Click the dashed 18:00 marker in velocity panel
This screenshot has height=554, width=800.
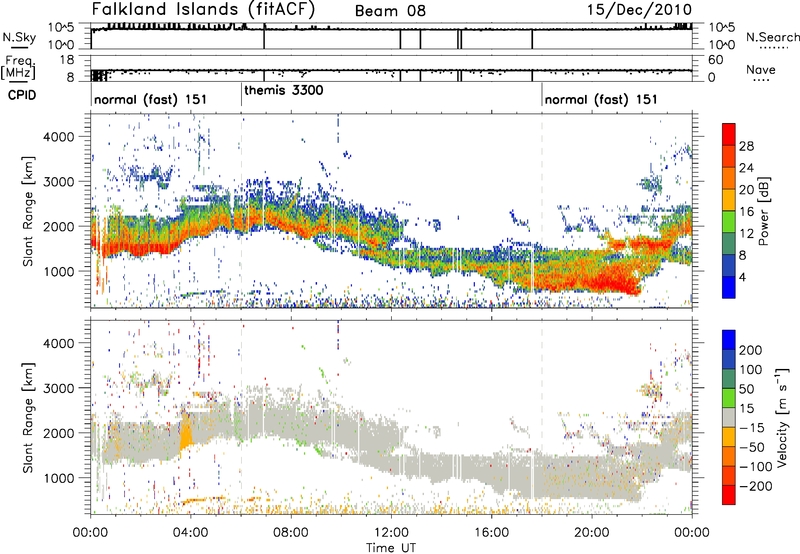pyautogui.click(x=542, y=417)
